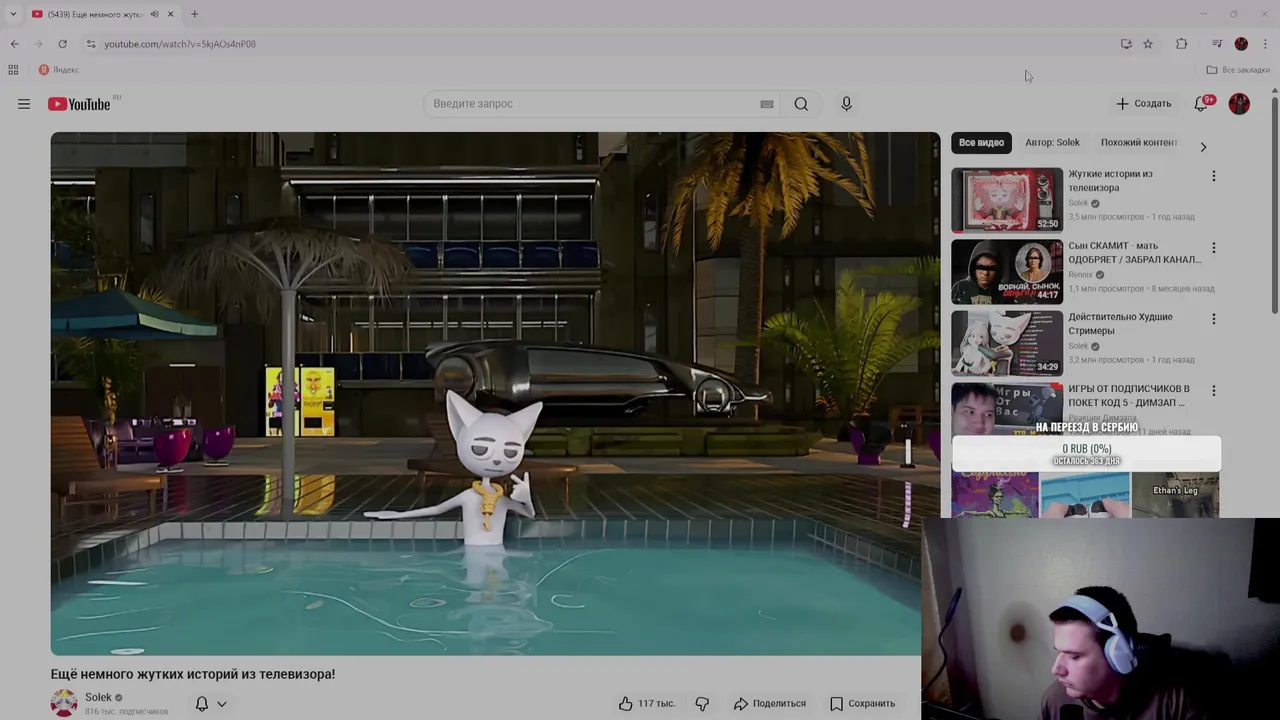Expand subscription notification bell dropdown
The height and width of the screenshot is (720, 1280).
pos(222,704)
